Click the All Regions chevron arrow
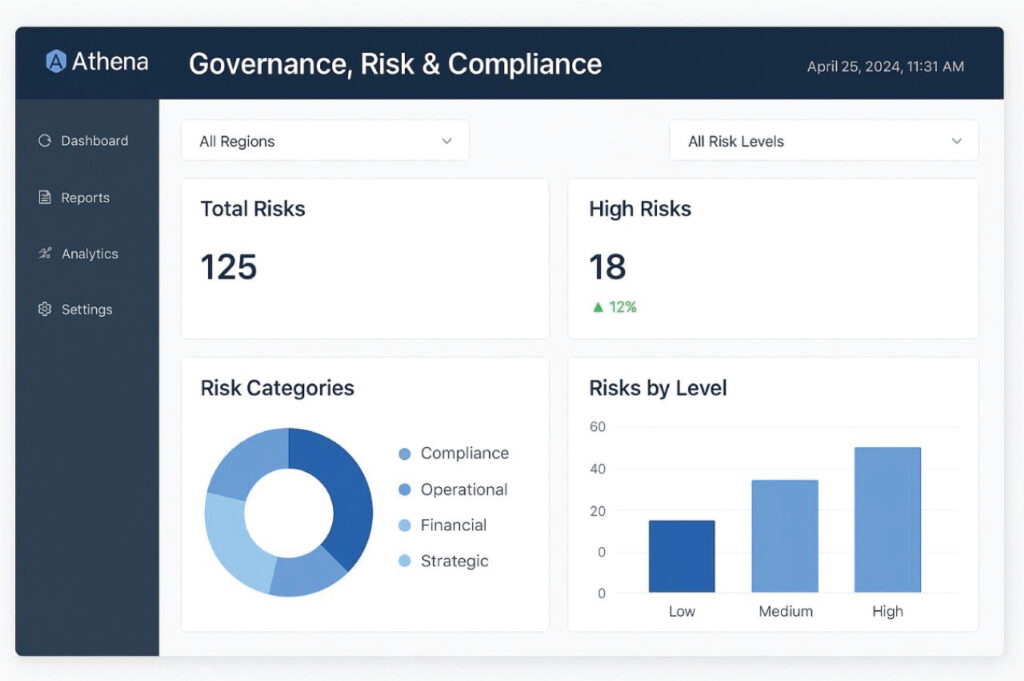 coord(447,141)
